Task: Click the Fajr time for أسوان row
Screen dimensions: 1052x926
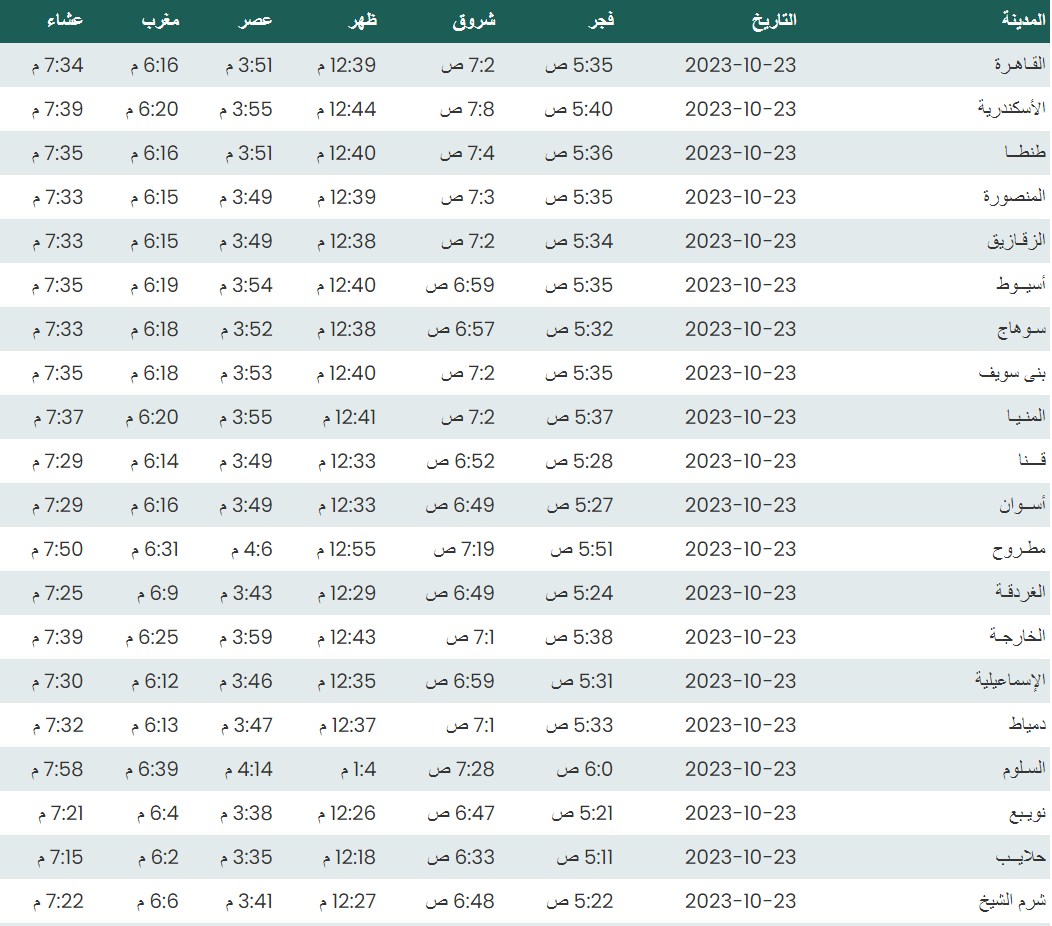Action: pyautogui.click(x=579, y=505)
